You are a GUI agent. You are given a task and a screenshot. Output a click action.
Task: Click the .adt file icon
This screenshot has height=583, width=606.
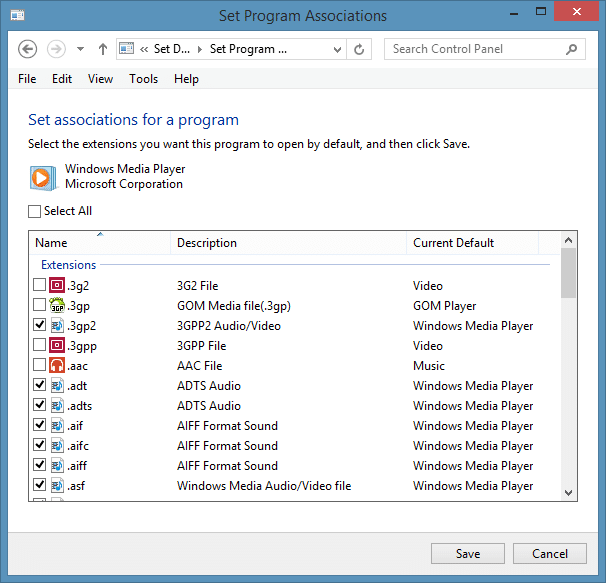coord(57,385)
